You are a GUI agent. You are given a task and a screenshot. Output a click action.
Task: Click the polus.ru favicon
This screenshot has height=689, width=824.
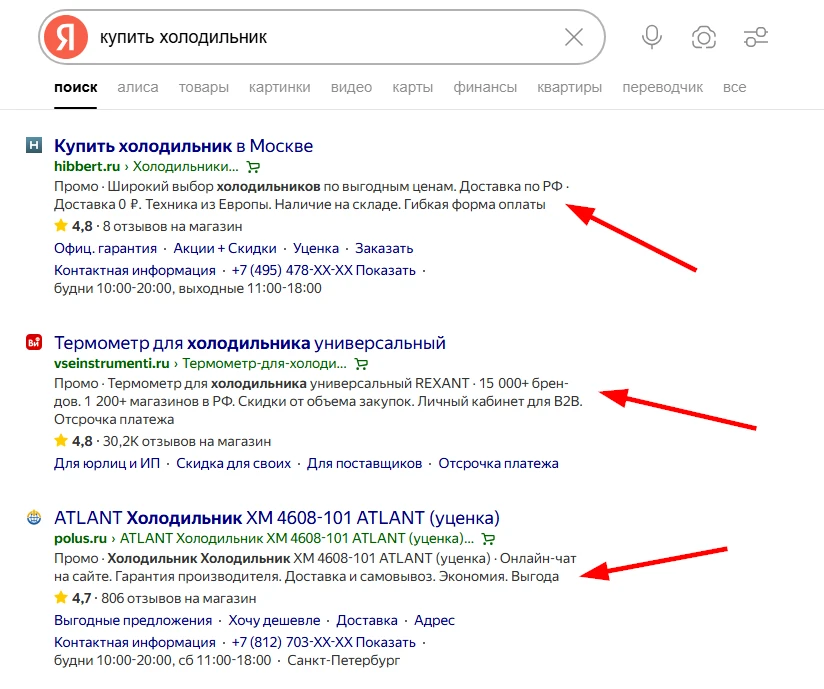(x=33, y=518)
